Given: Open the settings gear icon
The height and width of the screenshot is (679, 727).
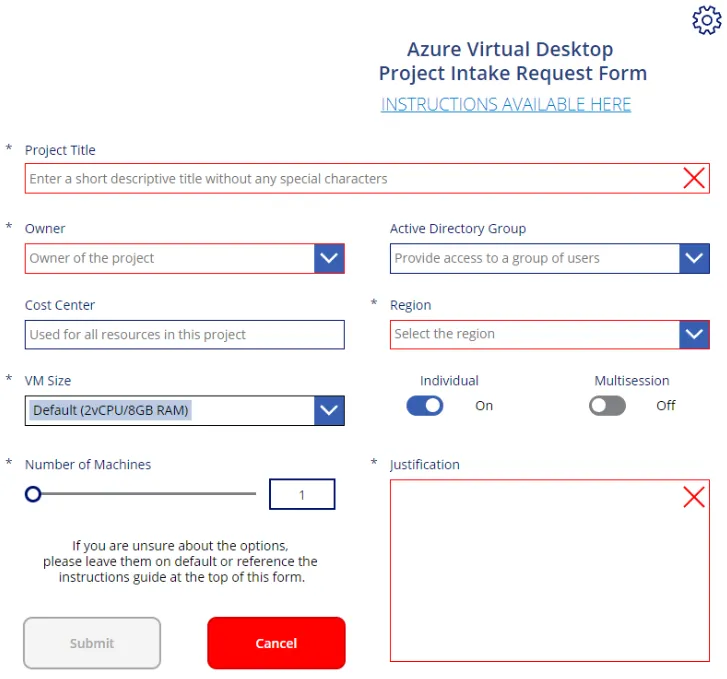Looking at the screenshot, I should coord(707,20).
